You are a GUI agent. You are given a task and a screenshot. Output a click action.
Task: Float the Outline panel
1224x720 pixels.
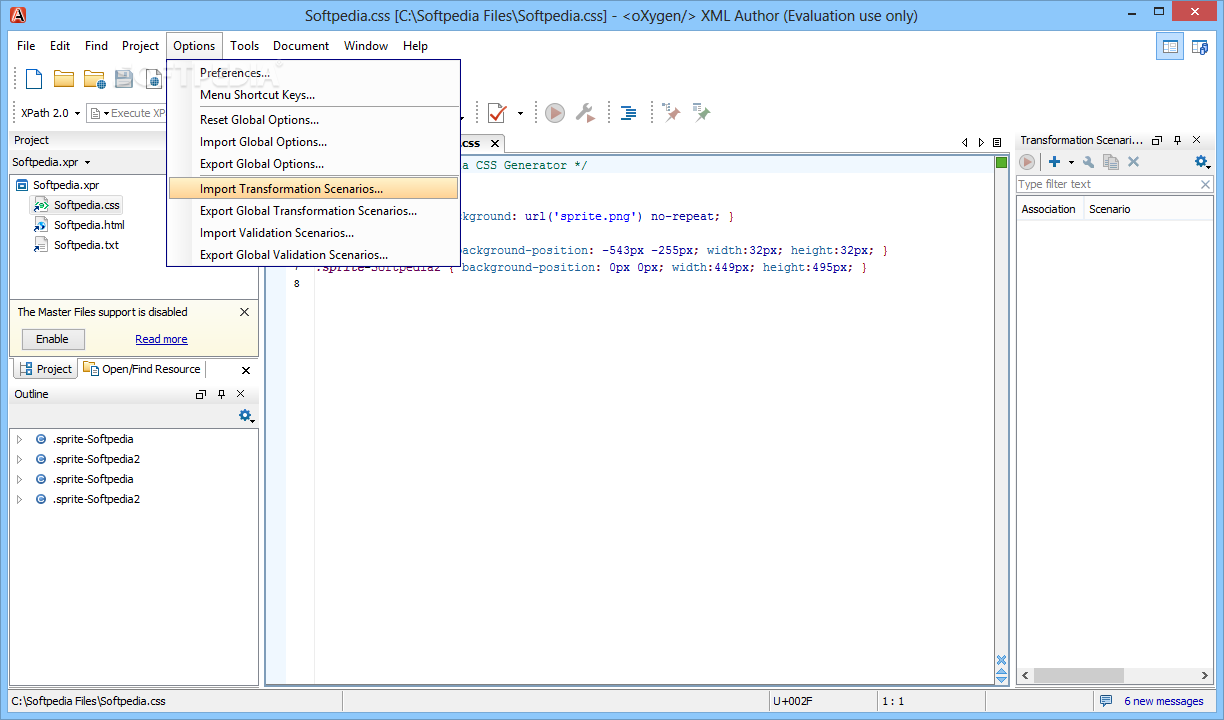tap(201, 395)
